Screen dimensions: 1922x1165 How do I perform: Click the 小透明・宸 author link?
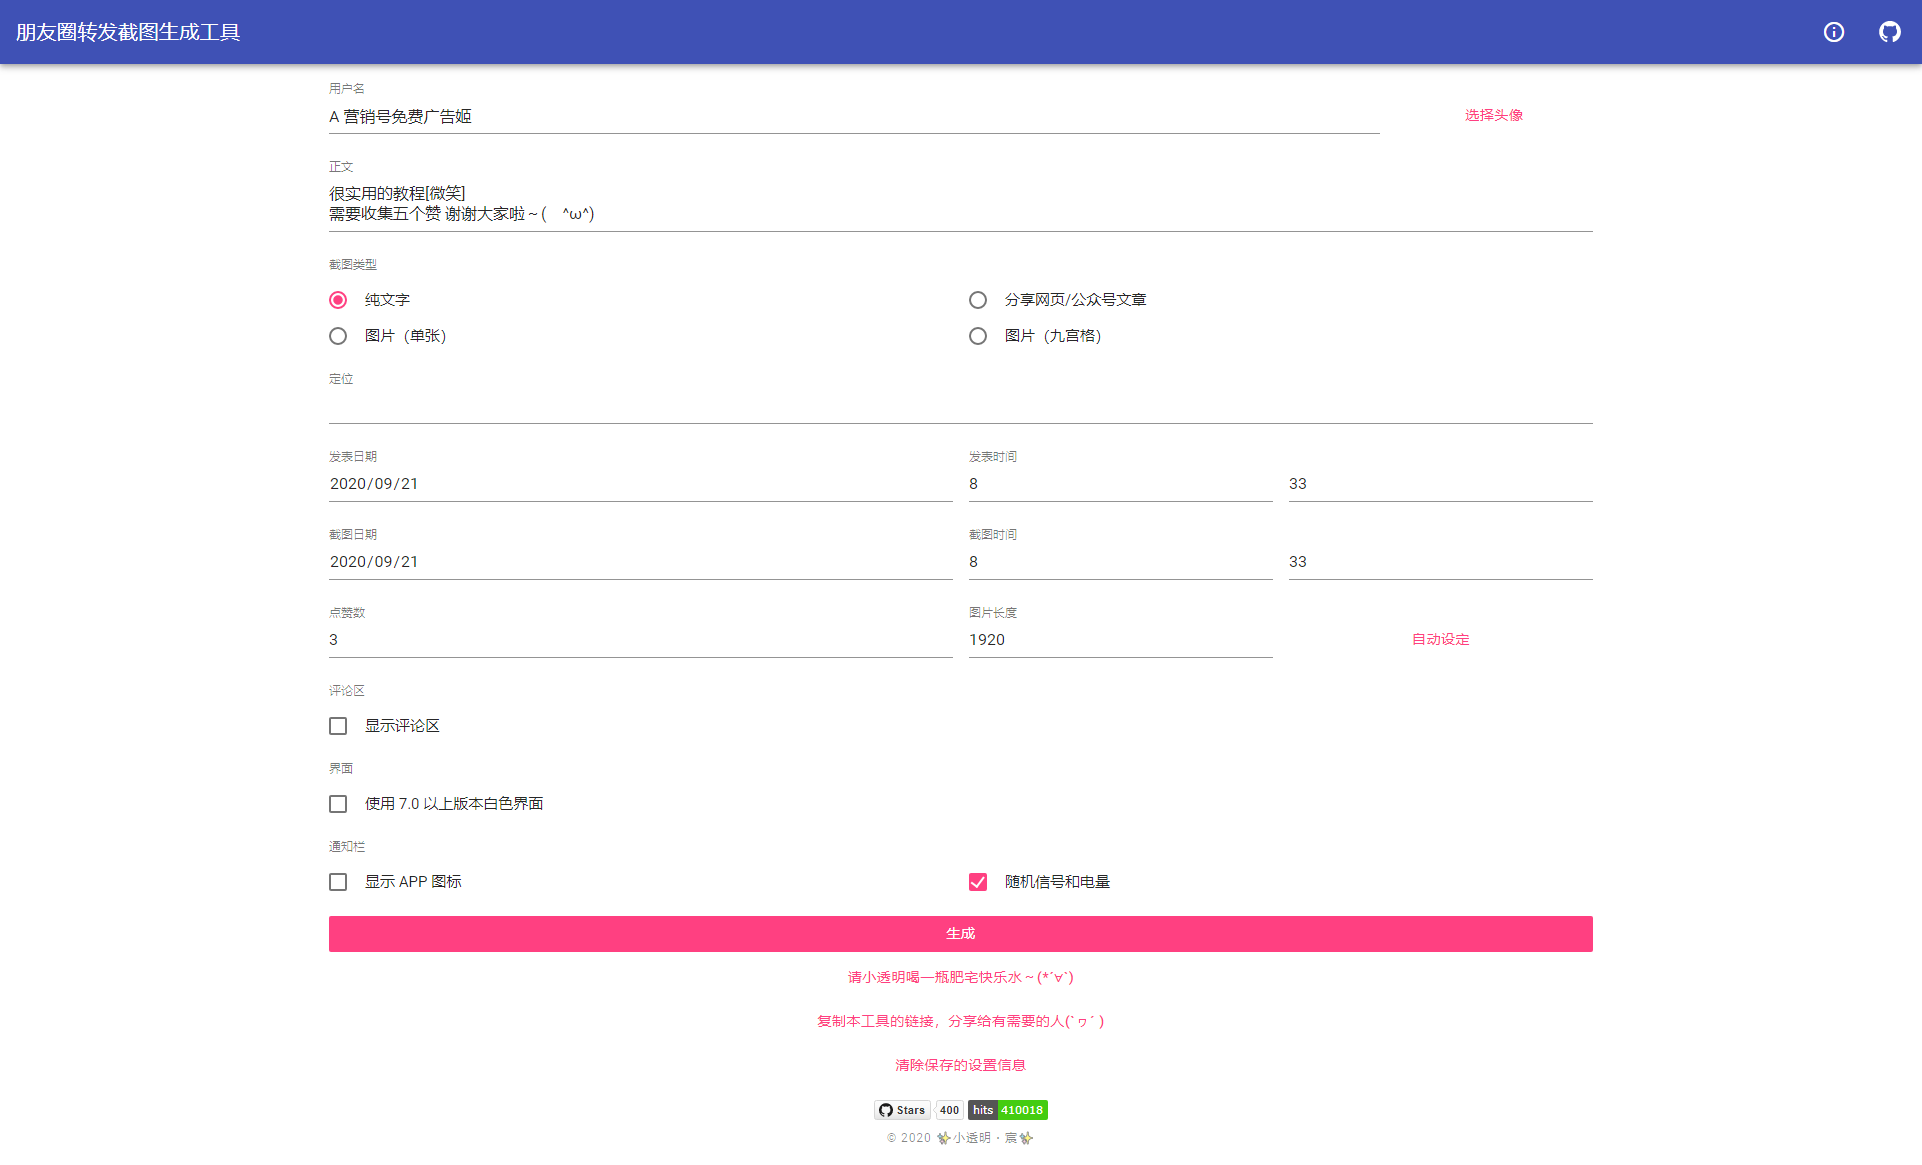pos(985,1138)
